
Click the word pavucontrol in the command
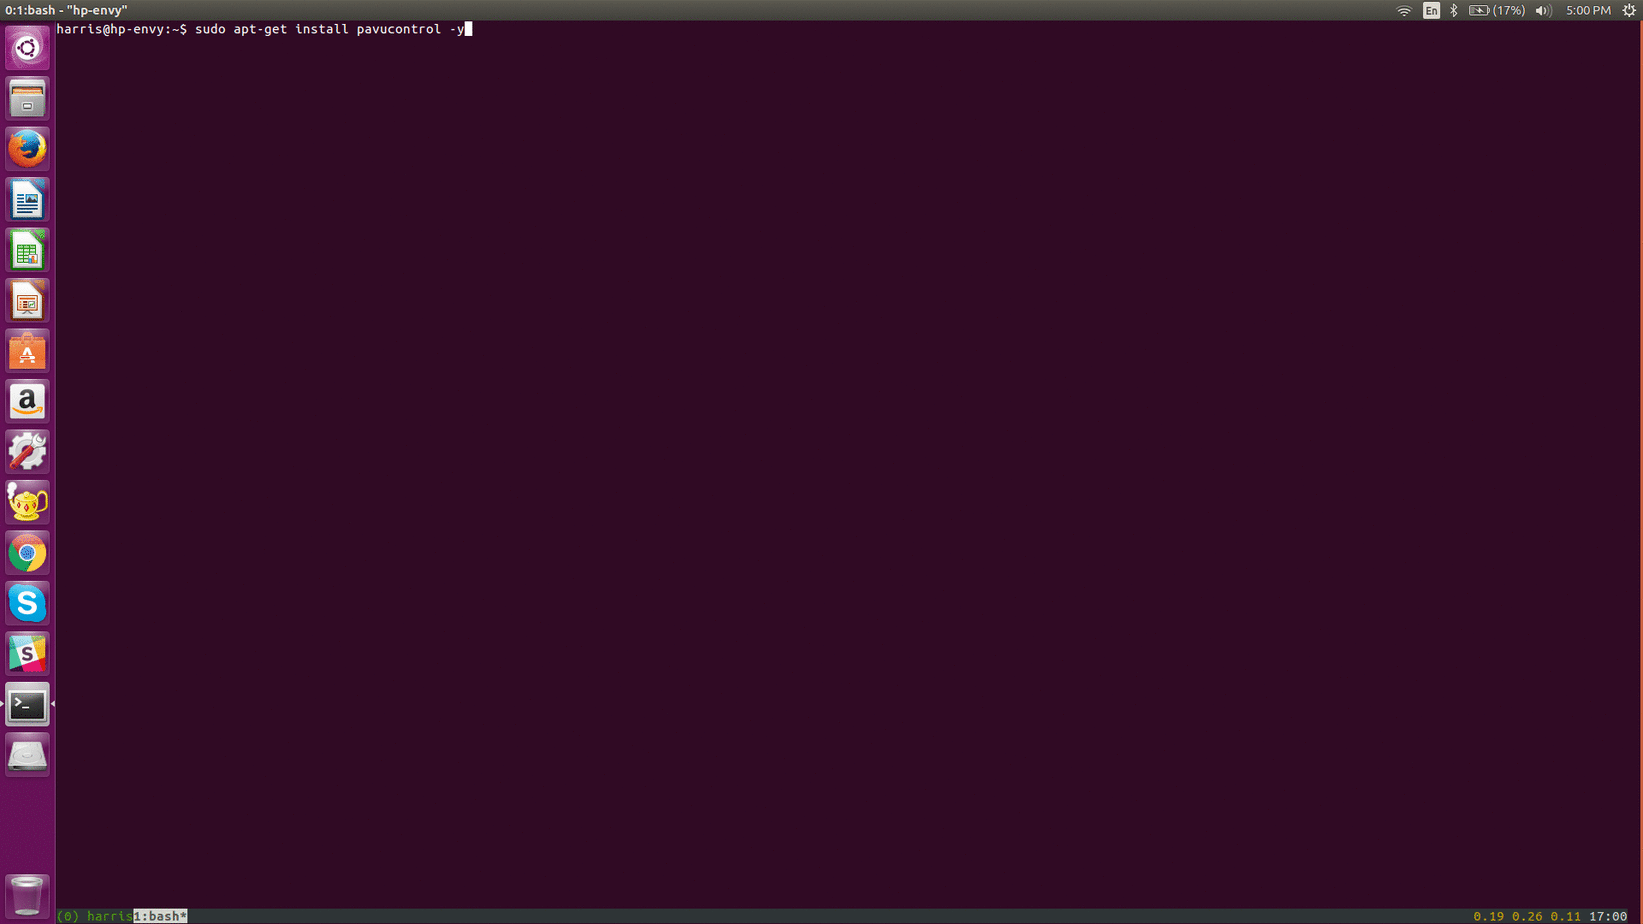point(399,29)
